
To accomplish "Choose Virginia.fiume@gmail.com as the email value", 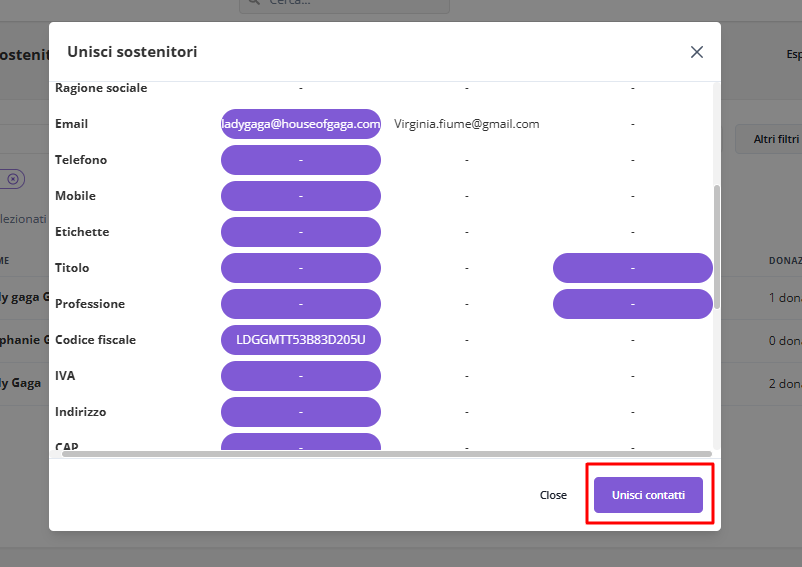I will (x=466, y=124).
